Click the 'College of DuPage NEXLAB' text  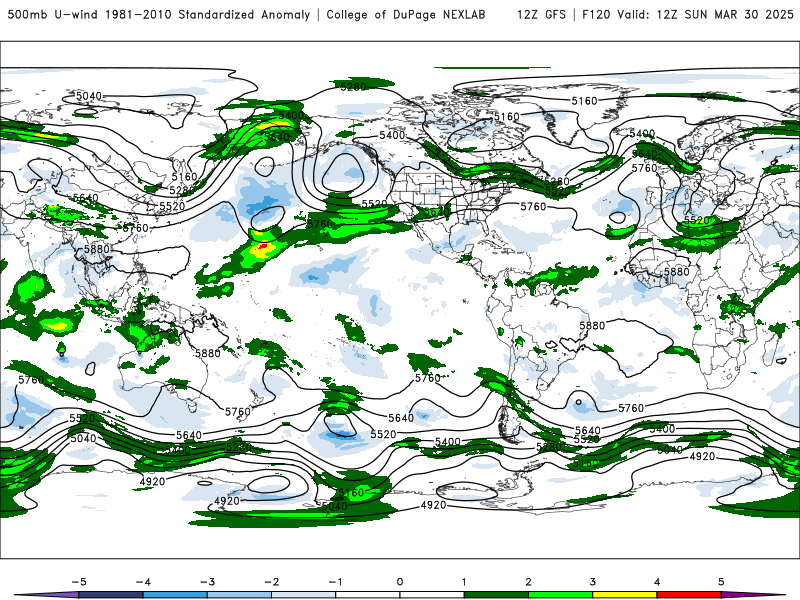click(406, 14)
